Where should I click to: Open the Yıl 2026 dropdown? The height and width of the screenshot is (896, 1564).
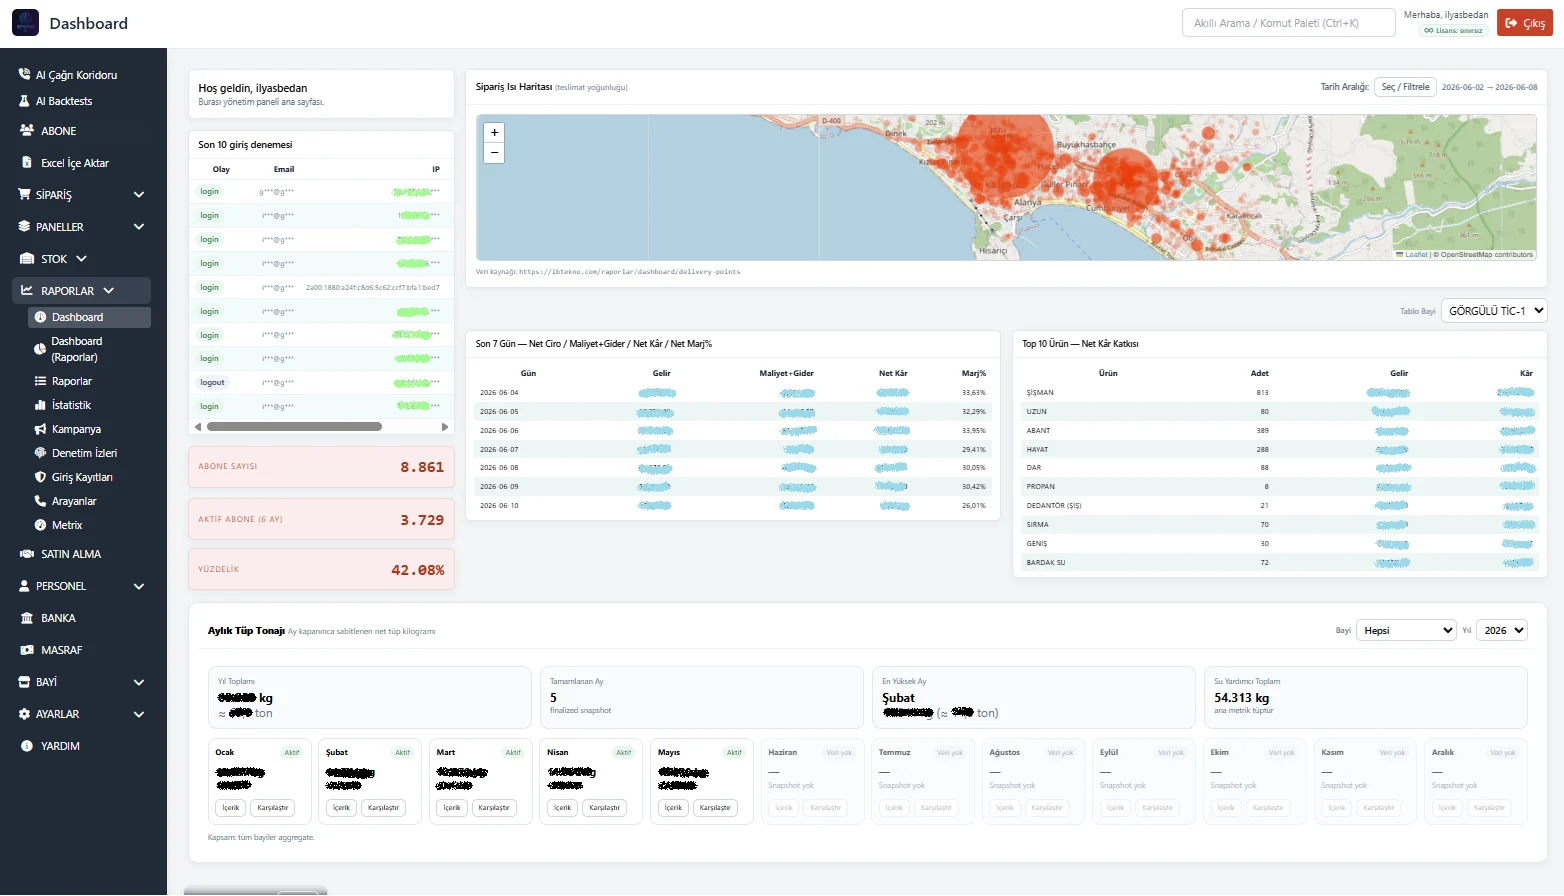coord(1502,630)
